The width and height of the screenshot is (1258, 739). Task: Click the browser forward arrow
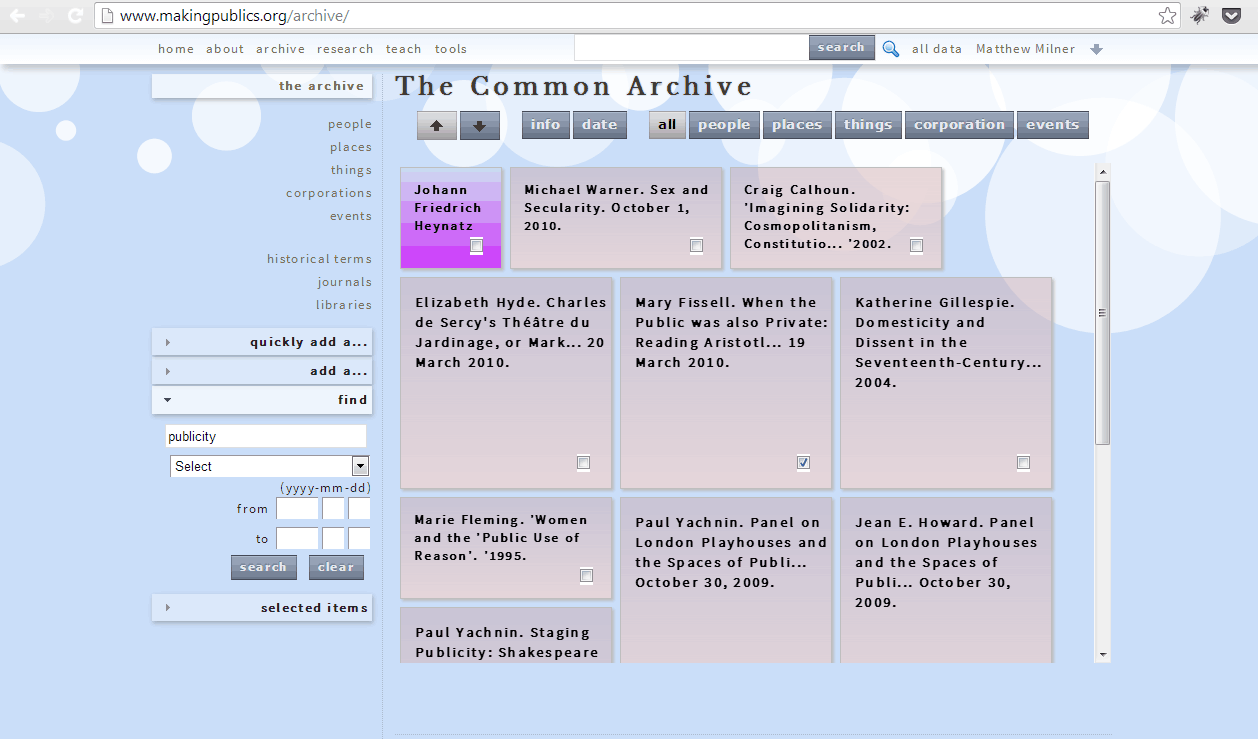point(46,16)
